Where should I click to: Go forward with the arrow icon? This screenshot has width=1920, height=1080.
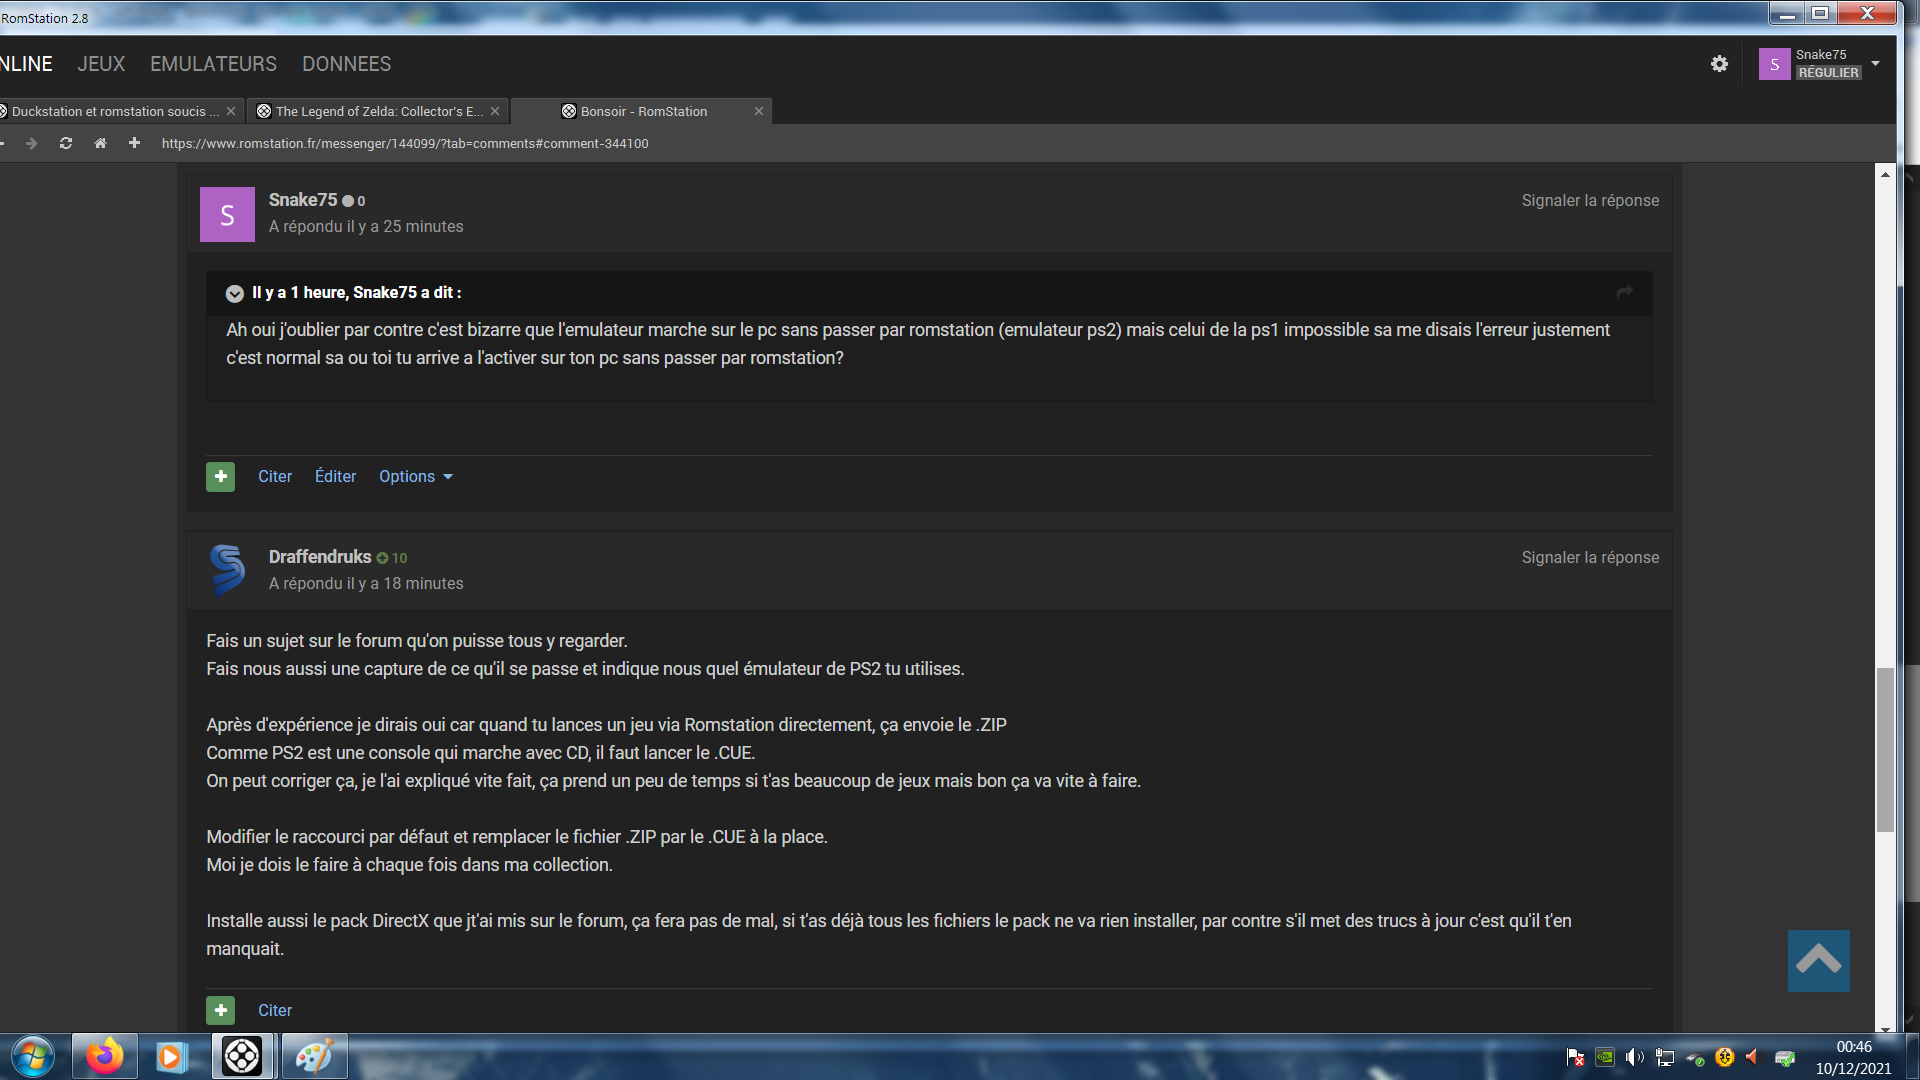coord(32,143)
